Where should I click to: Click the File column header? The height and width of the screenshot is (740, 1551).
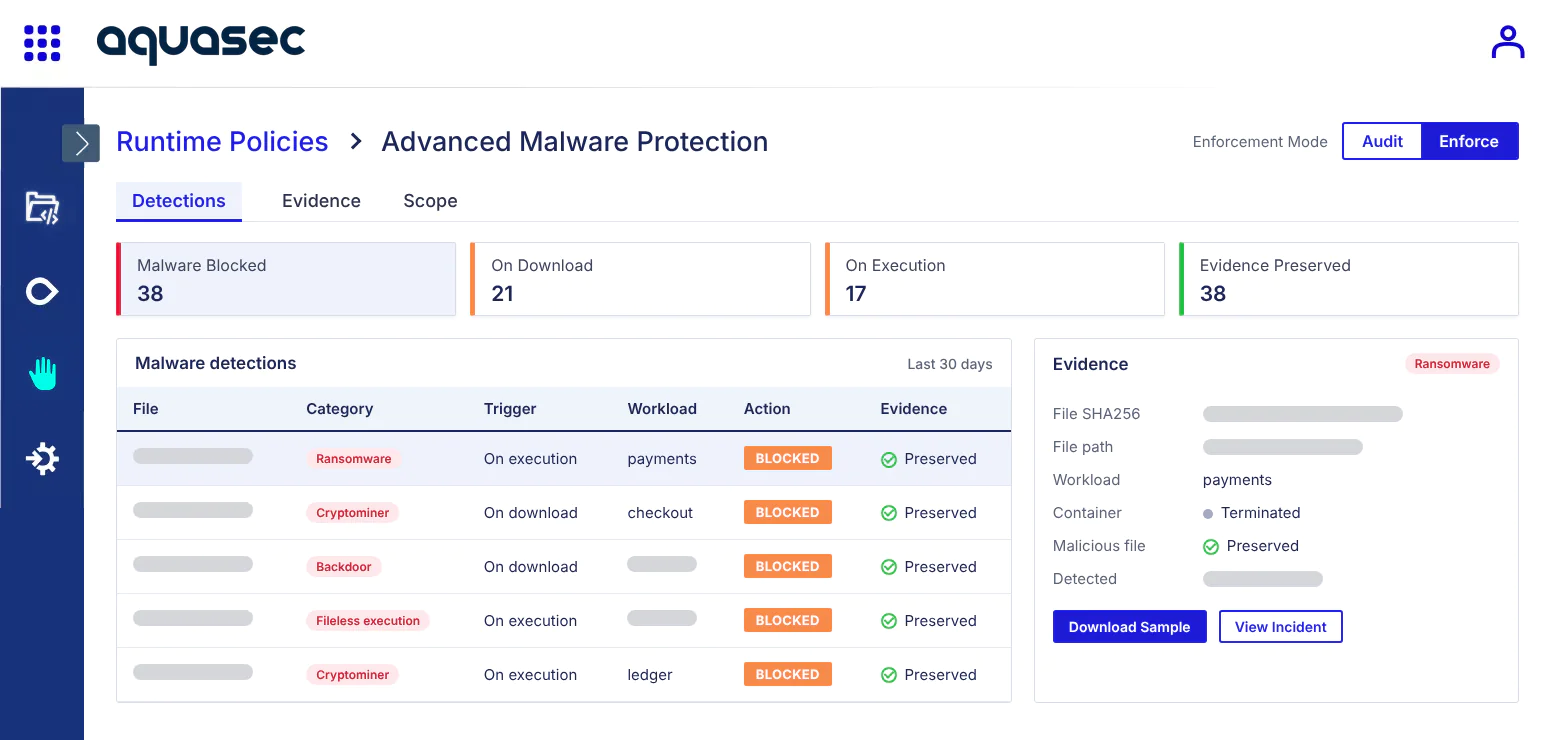pyautogui.click(x=146, y=409)
